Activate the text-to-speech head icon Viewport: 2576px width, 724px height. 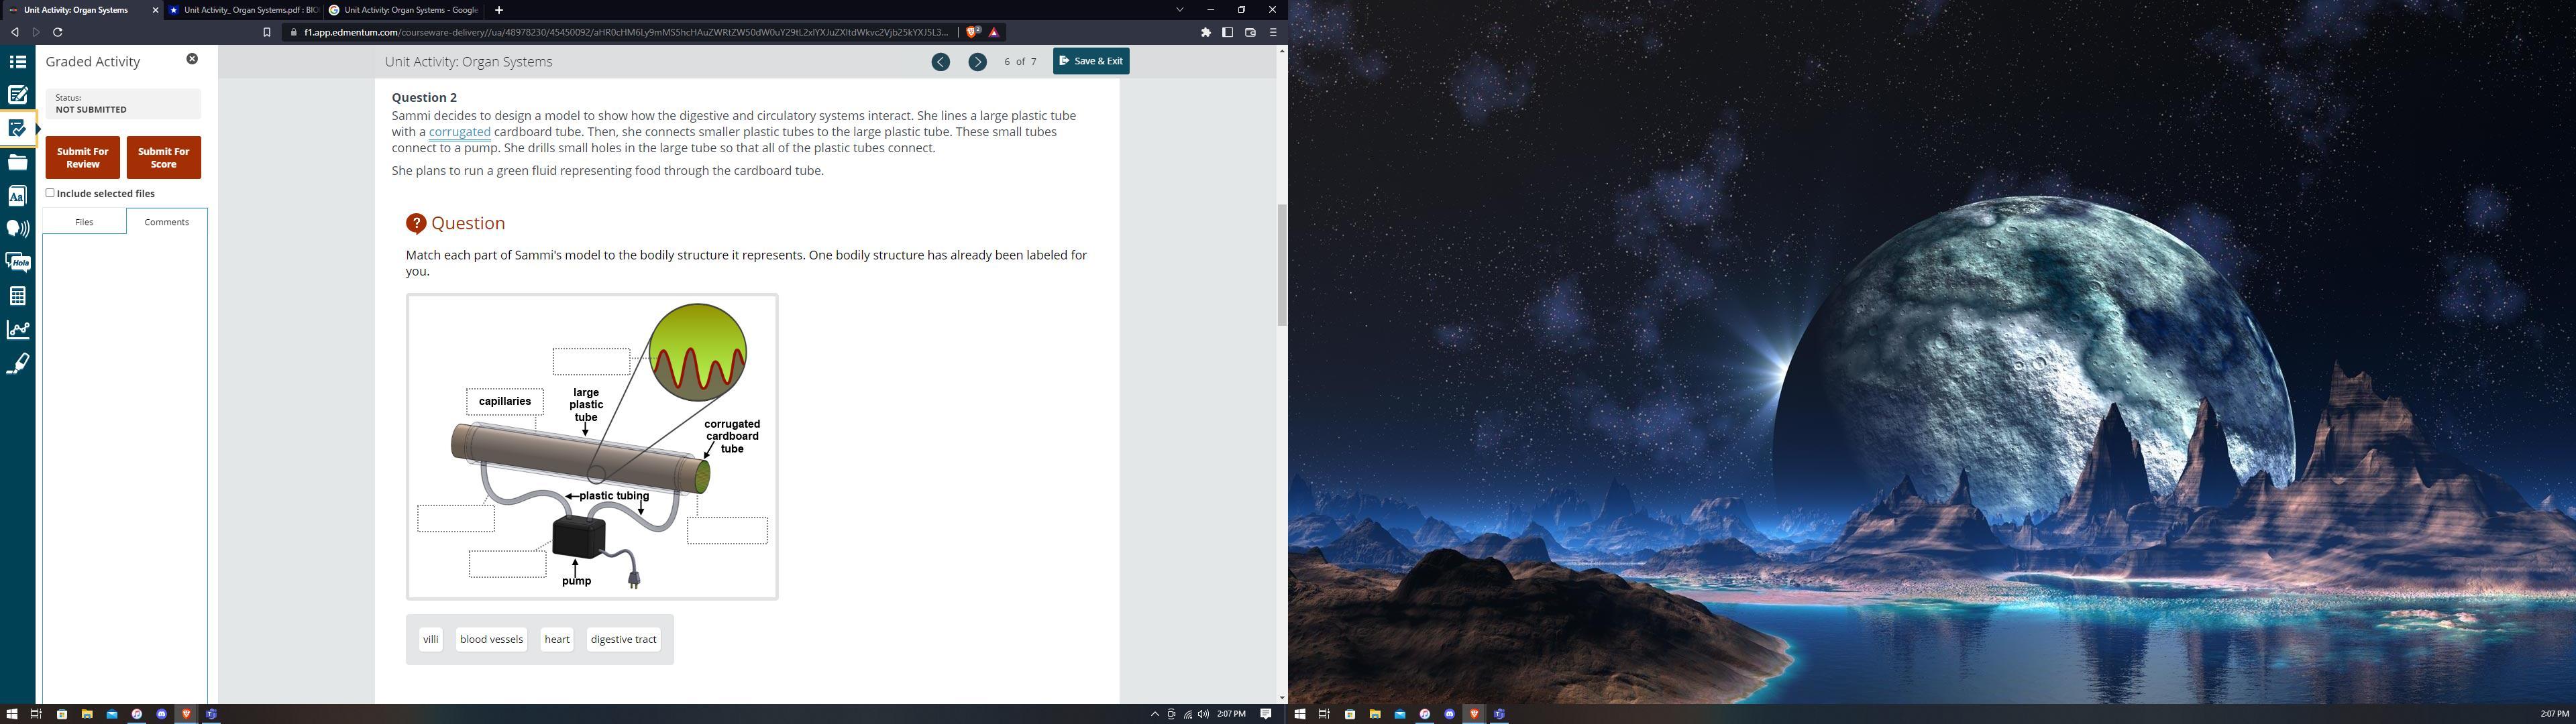tap(17, 229)
